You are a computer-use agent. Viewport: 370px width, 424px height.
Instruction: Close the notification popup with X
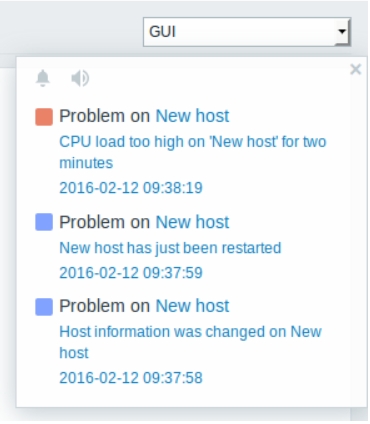[x=356, y=70]
